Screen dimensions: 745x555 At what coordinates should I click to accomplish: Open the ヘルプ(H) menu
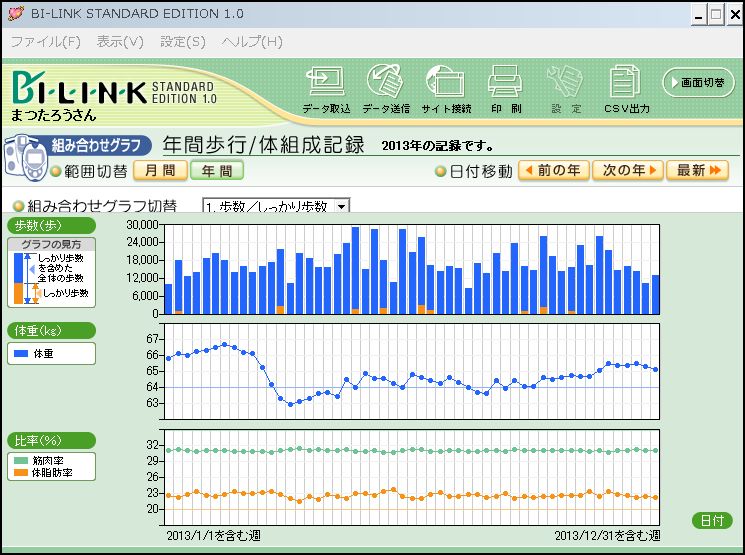click(252, 42)
